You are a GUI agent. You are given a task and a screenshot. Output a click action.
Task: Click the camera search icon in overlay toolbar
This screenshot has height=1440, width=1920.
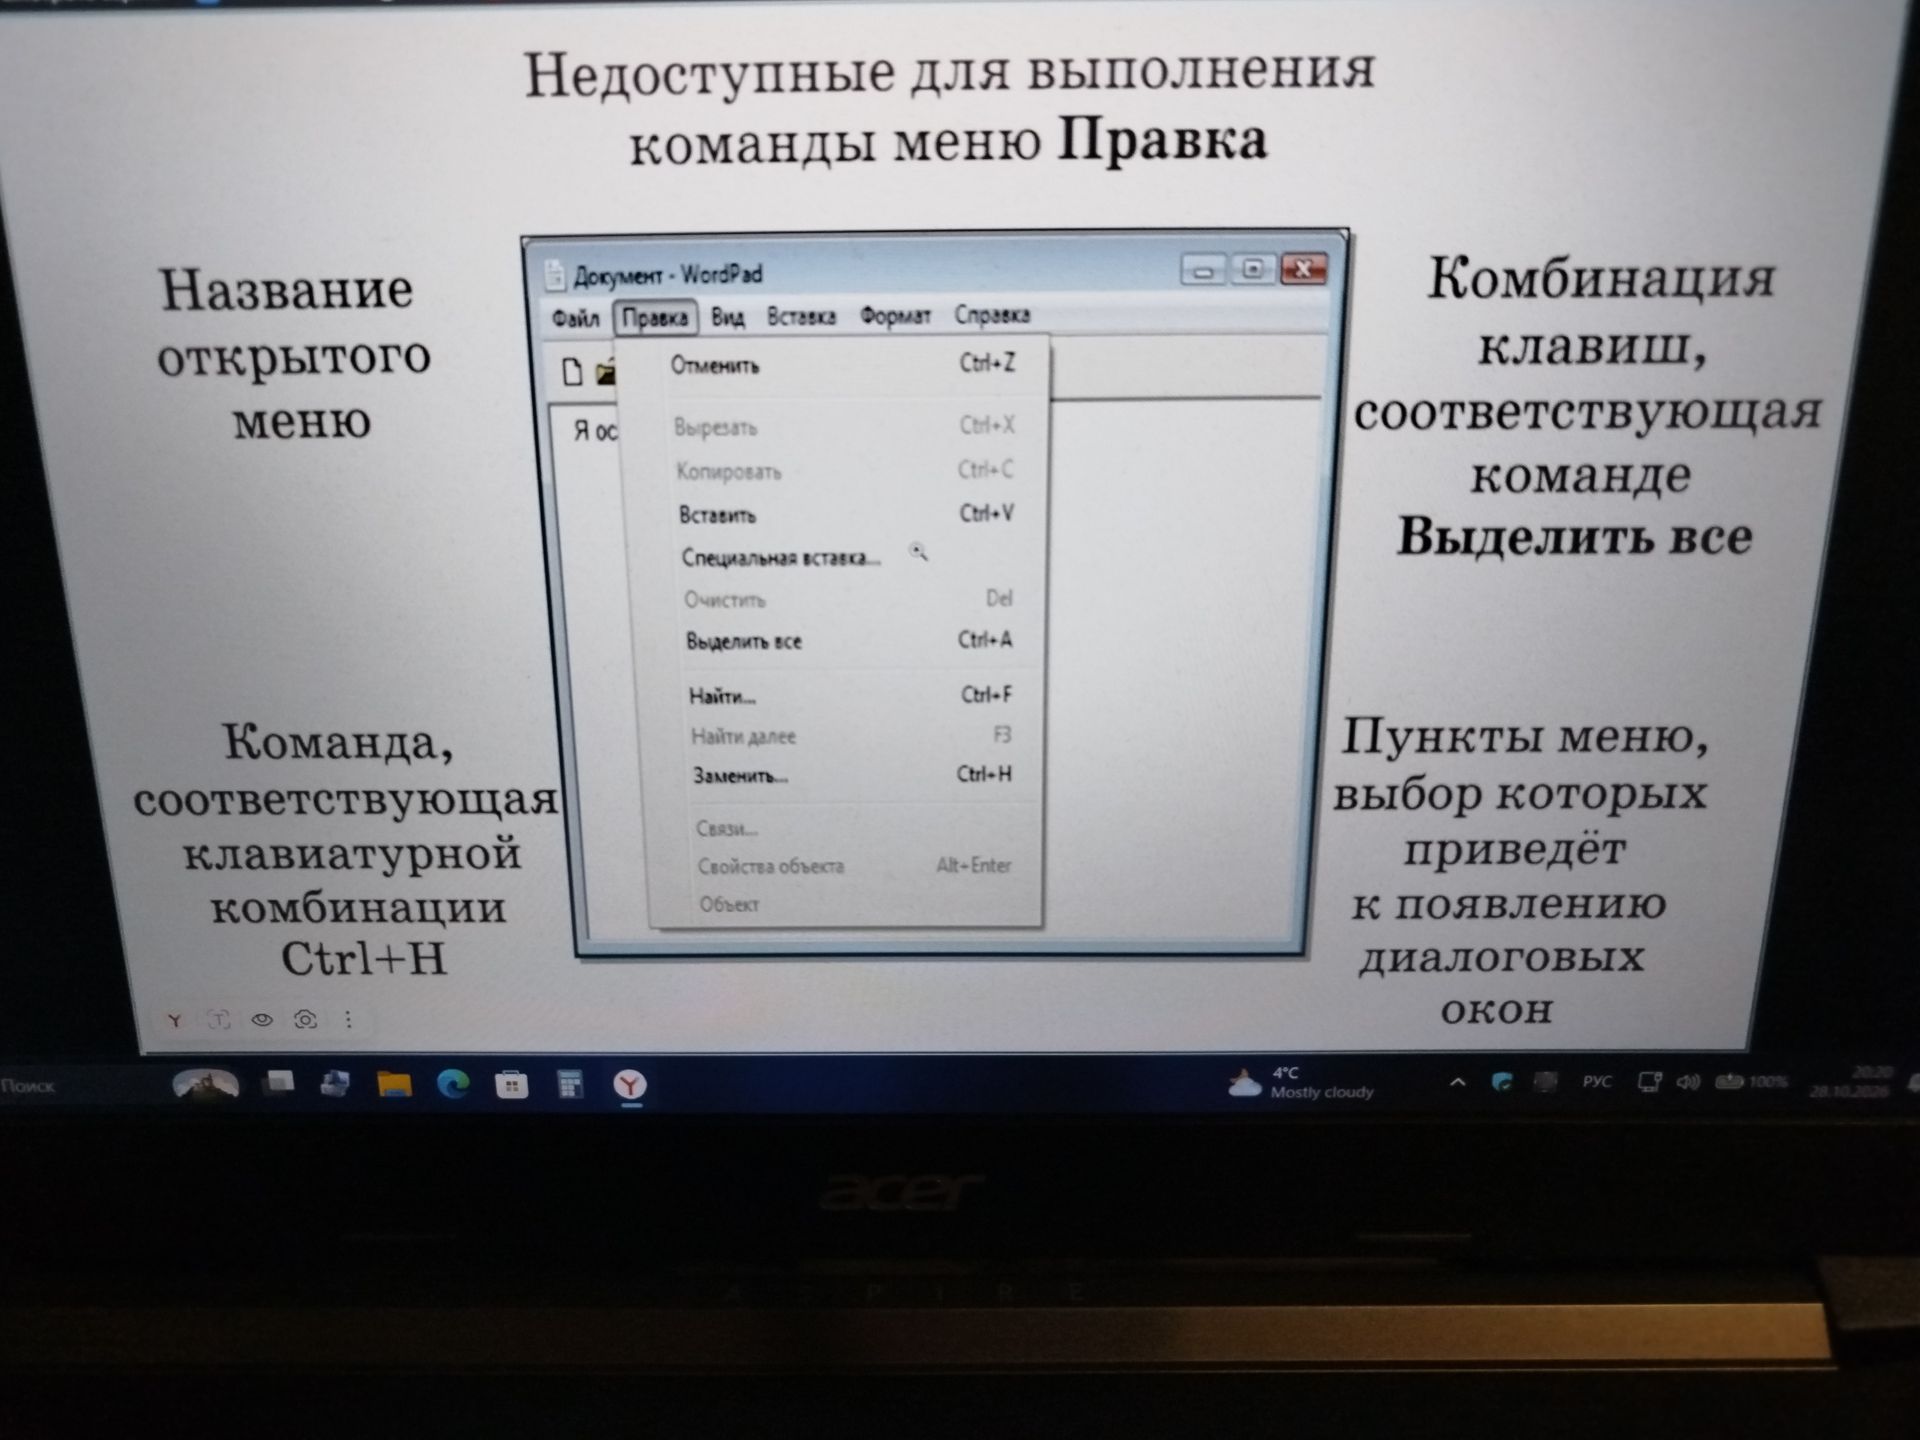(306, 1020)
